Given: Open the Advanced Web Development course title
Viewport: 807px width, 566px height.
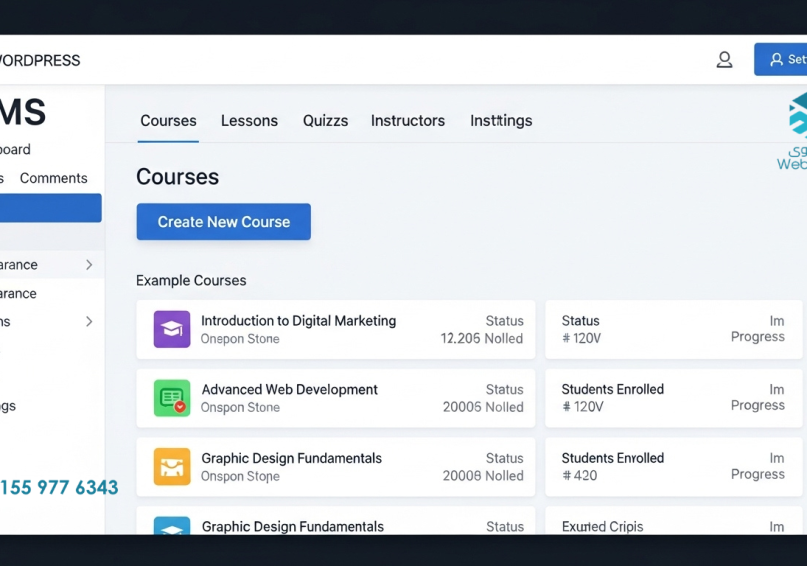Looking at the screenshot, I should [289, 390].
